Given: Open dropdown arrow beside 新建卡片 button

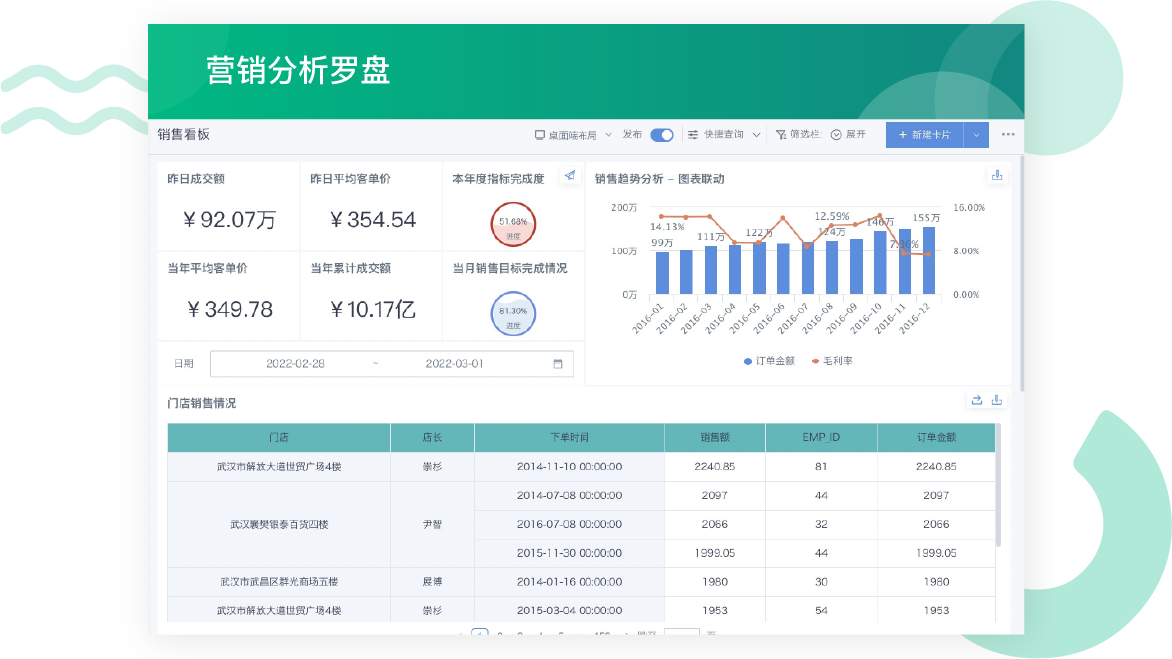Looking at the screenshot, I should point(977,135).
